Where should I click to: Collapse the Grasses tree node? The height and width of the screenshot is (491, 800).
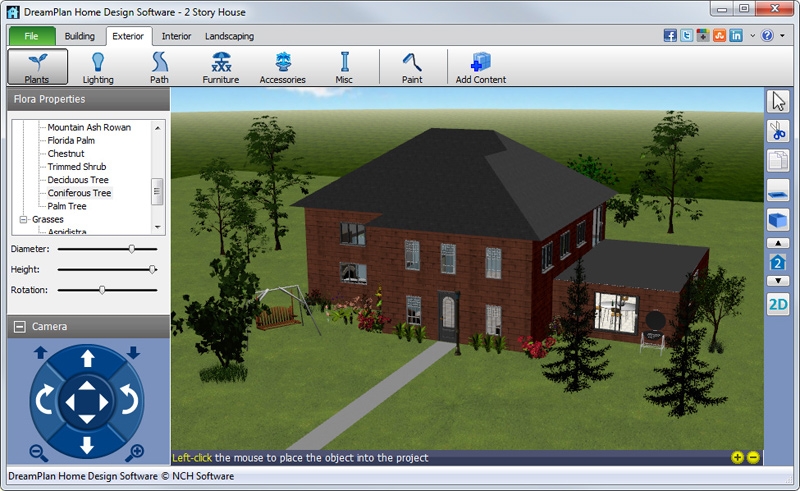click(23, 219)
